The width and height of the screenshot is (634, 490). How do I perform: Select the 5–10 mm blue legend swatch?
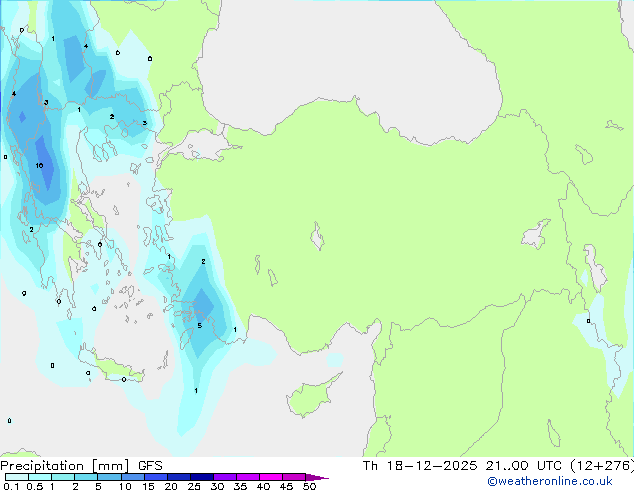[x=110, y=477]
